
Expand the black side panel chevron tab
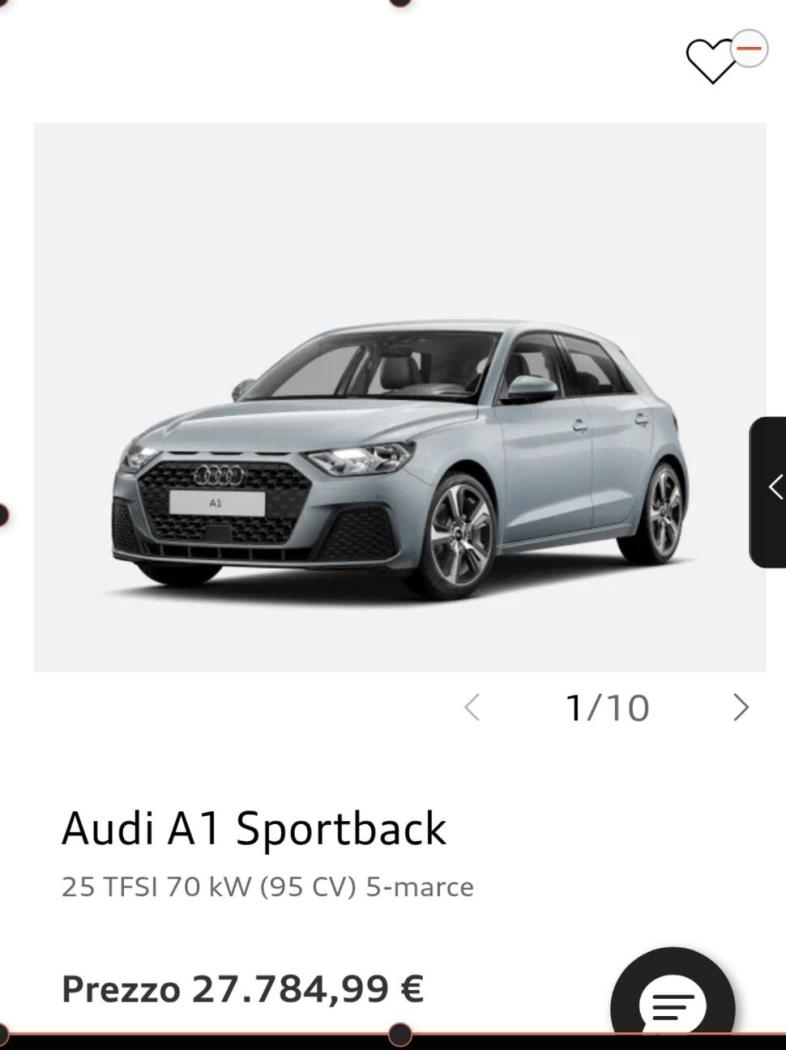tap(768, 492)
